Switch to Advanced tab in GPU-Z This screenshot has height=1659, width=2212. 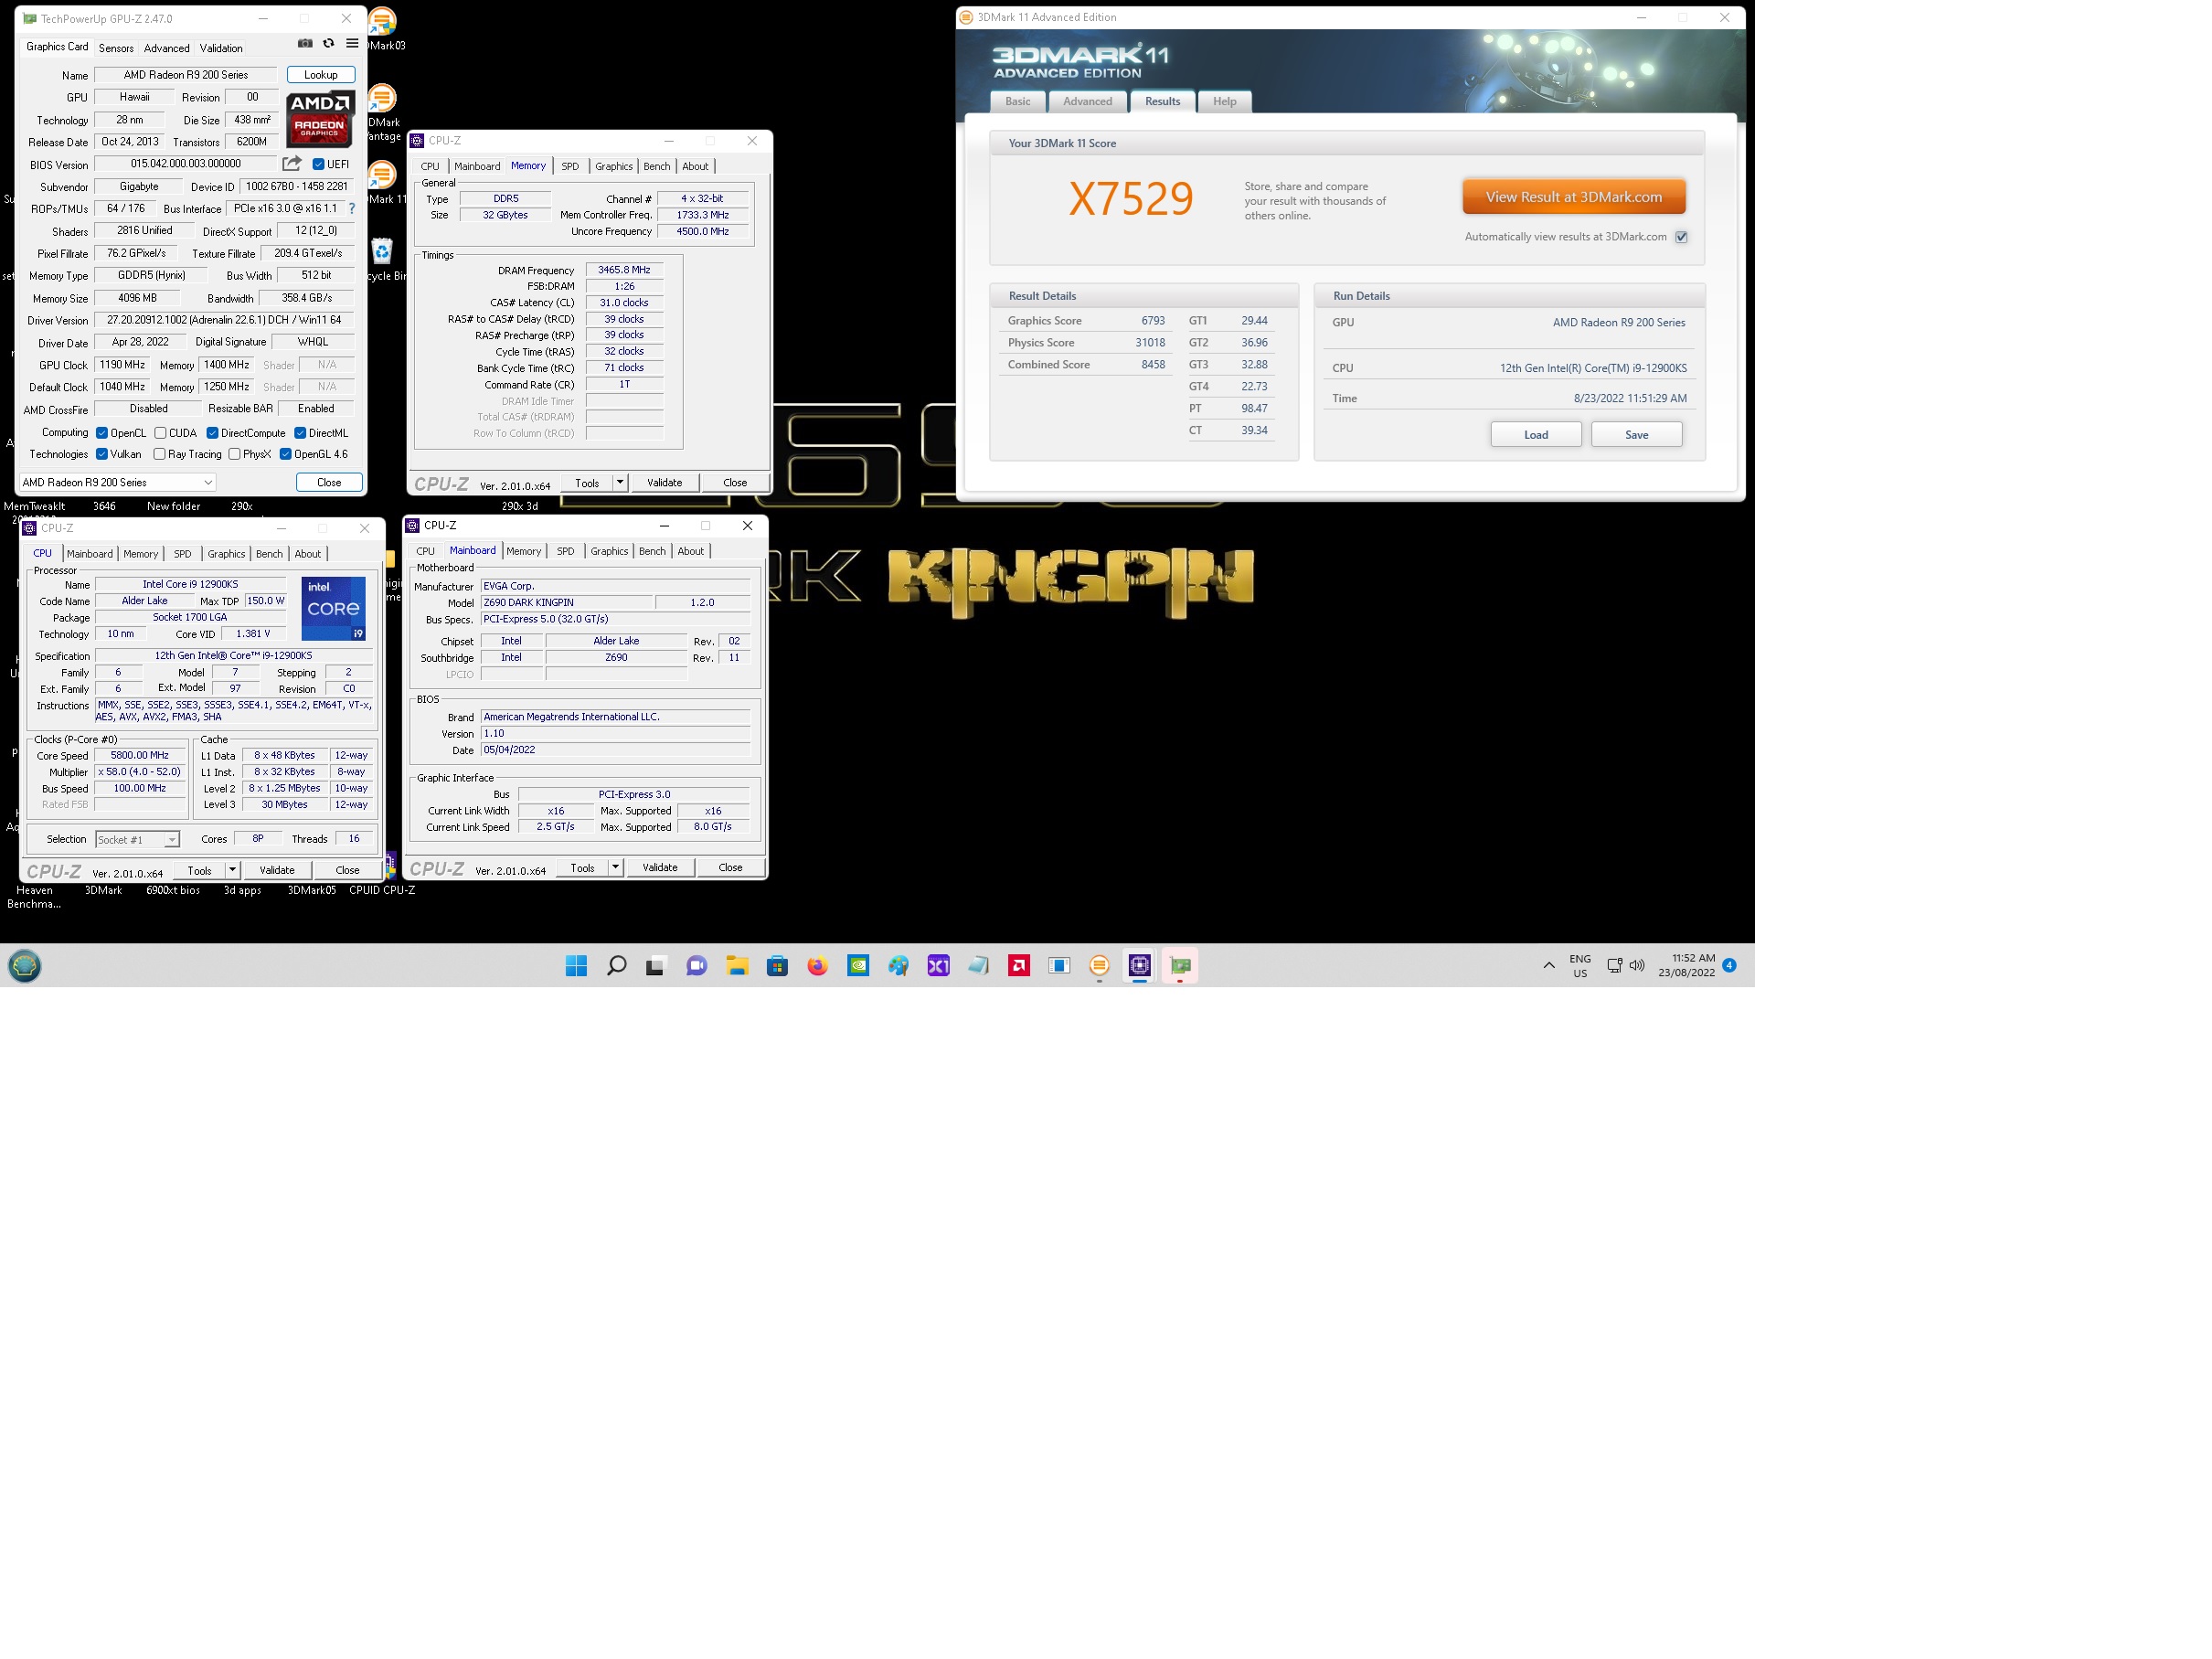[166, 48]
